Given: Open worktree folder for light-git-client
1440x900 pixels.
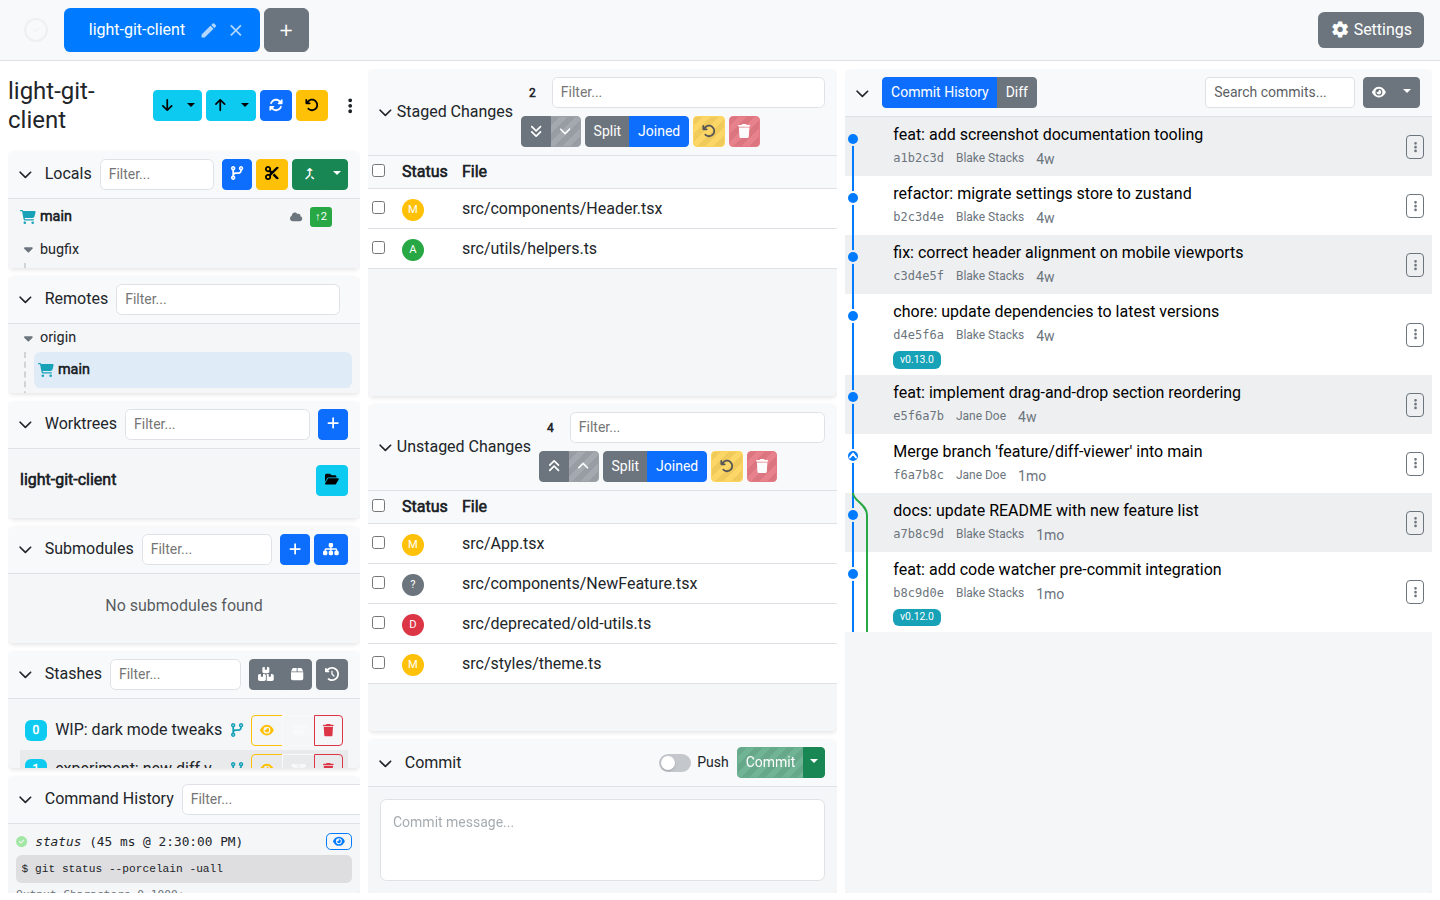Looking at the screenshot, I should pyautogui.click(x=332, y=480).
